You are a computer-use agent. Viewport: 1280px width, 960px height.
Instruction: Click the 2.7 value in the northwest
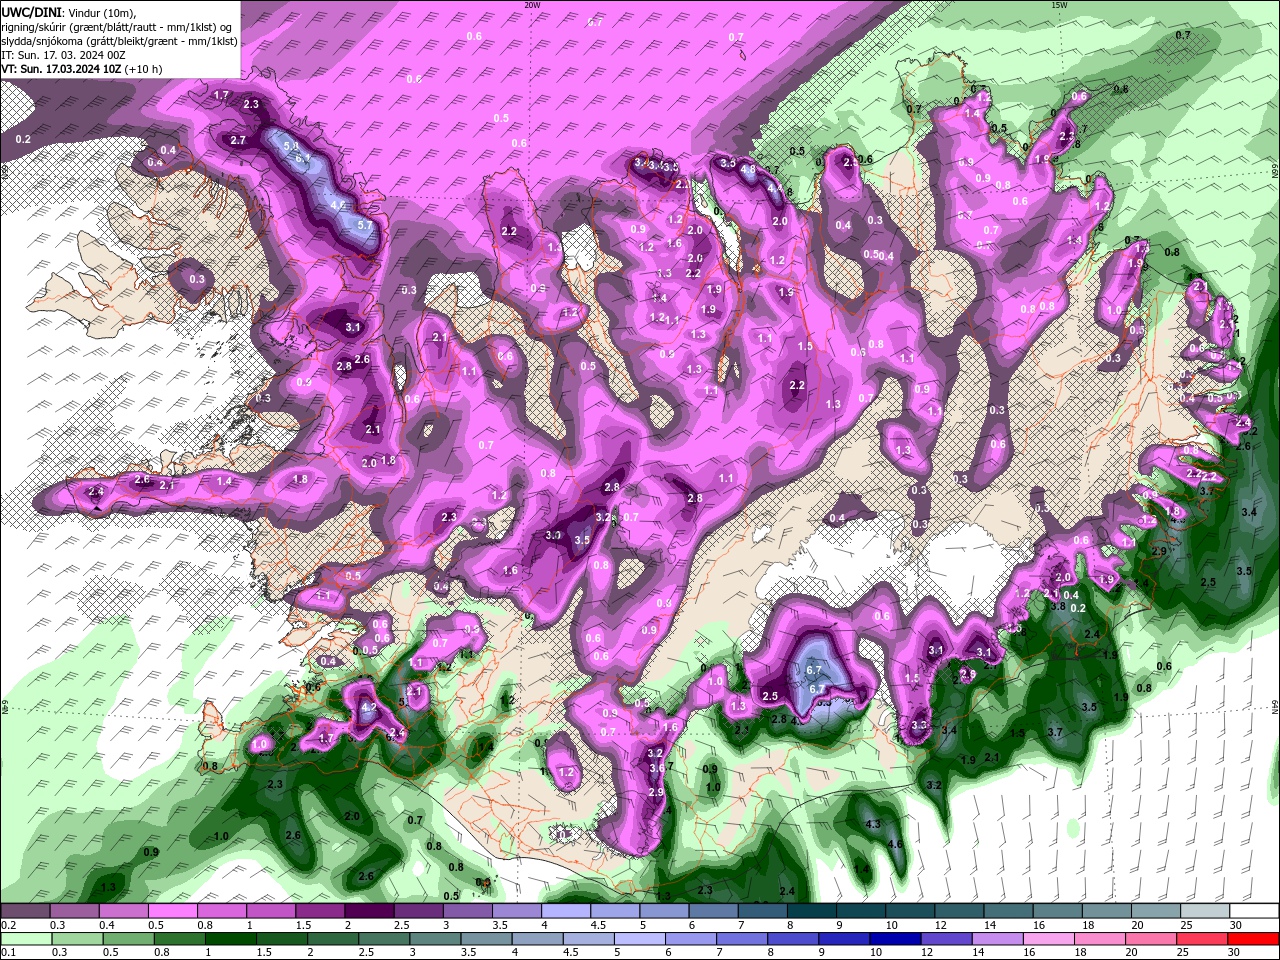(x=238, y=141)
